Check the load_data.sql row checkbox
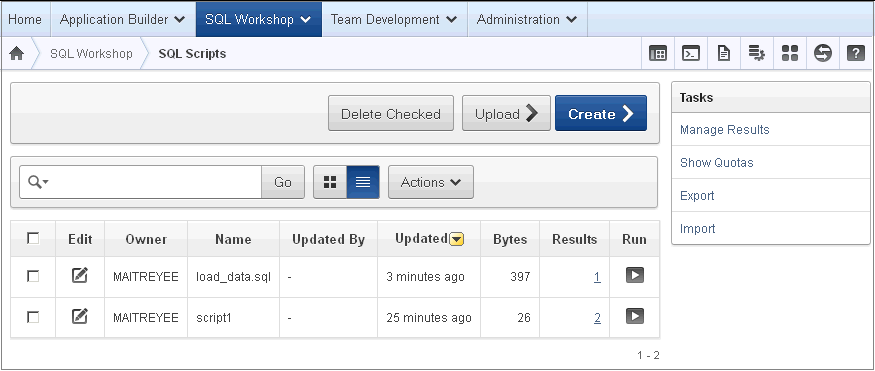This screenshot has width=875, height=371. click(33, 276)
